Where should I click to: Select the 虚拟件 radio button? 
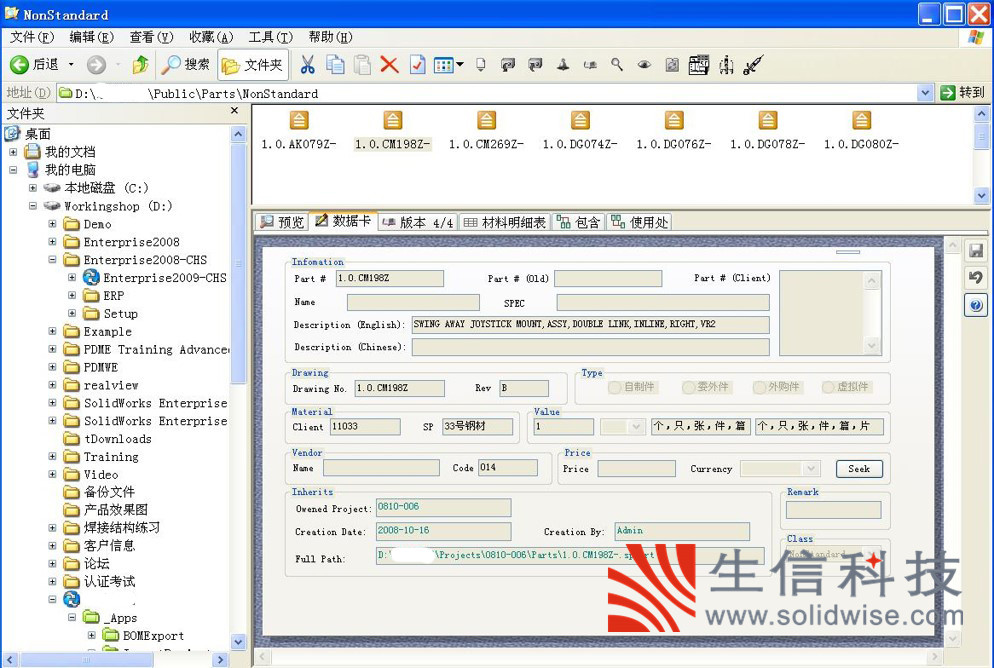coord(846,387)
